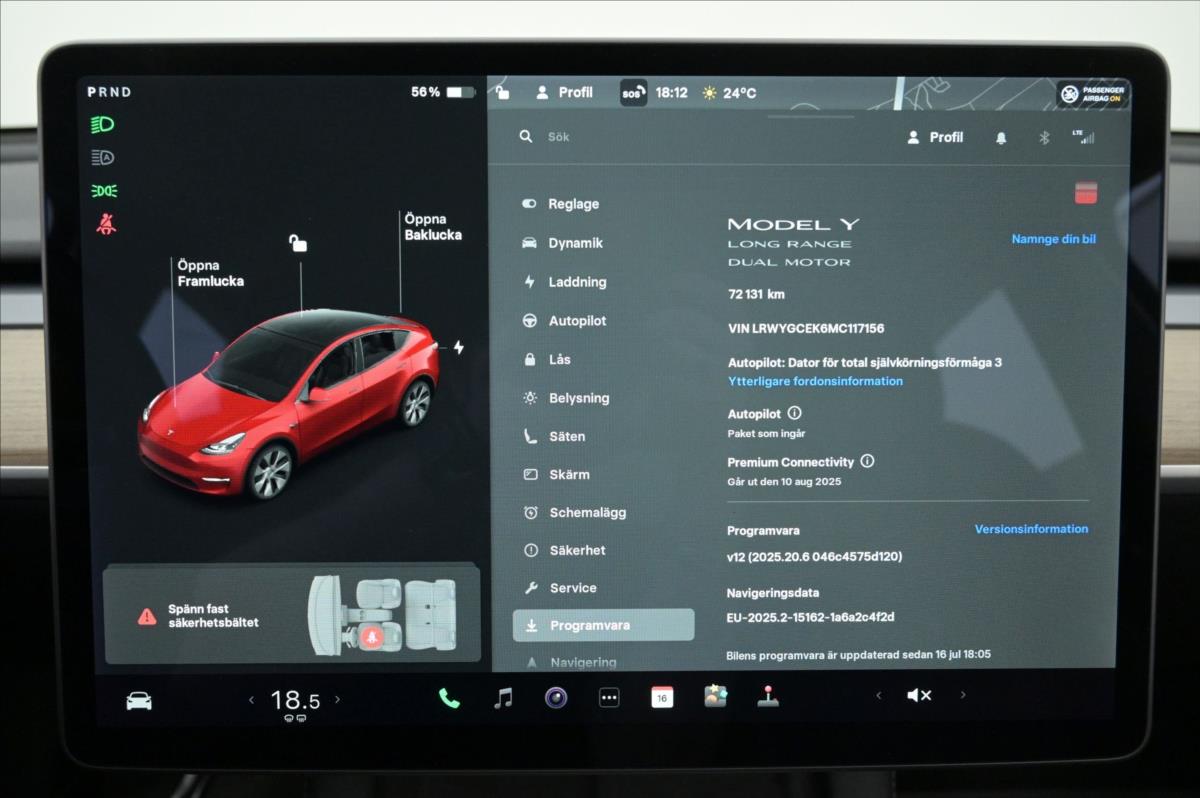
Task: Decrease cabin temperature with left arrow
Action: (x=251, y=700)
